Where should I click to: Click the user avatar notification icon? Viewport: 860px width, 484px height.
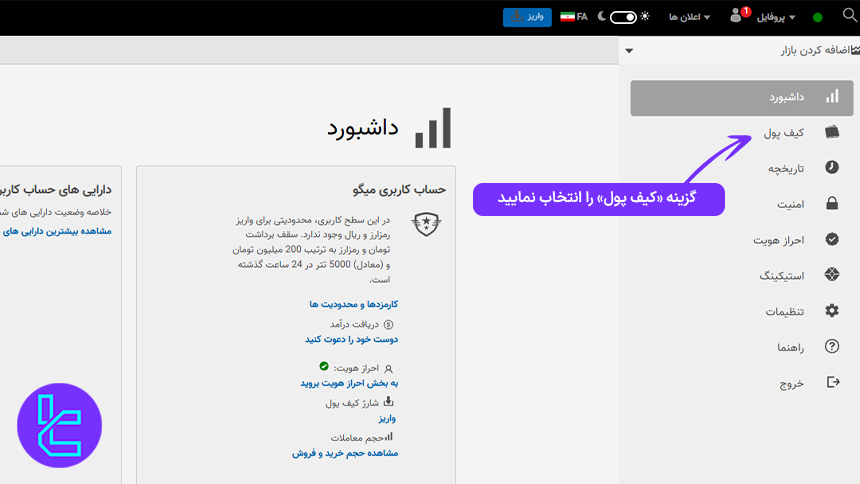tap(737, 16)
